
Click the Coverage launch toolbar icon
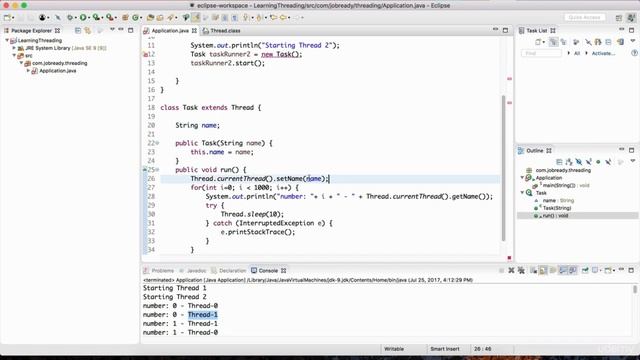[x=96, y=18]
